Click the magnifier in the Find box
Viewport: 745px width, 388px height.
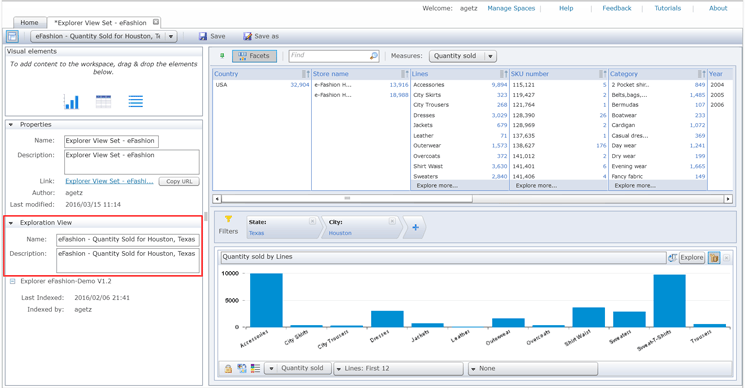[374, 56]
